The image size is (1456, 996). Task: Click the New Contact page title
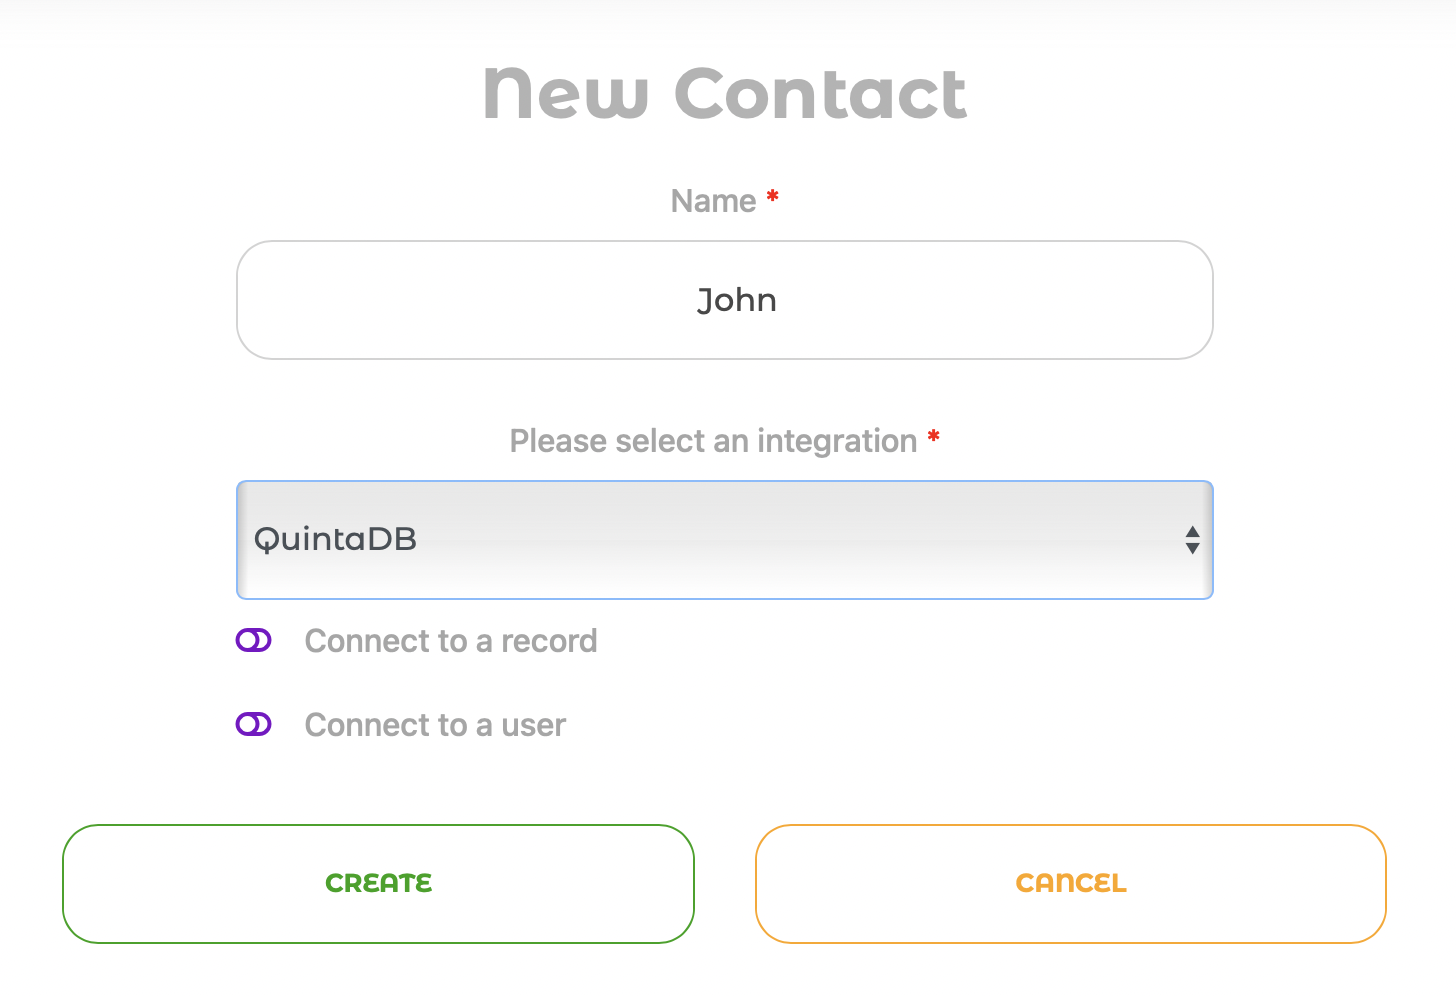(x=725, y=93)
